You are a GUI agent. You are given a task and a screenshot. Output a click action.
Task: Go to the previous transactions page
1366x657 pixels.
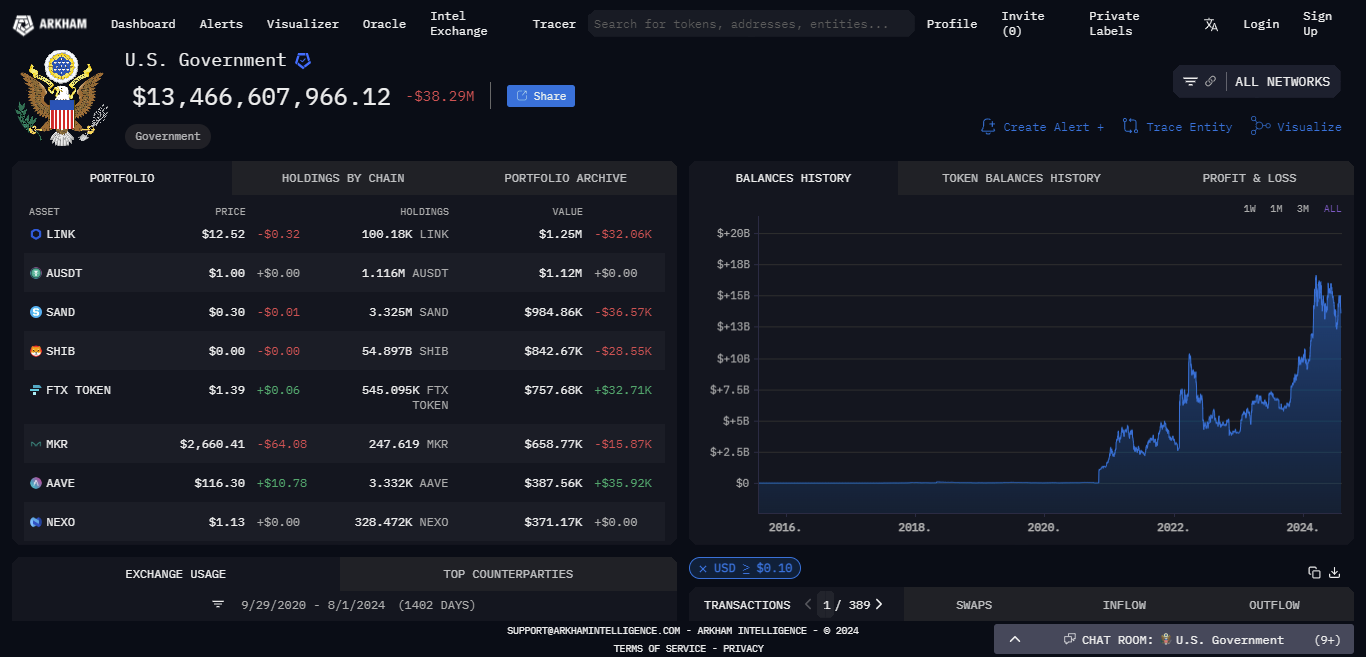[808, 604]
